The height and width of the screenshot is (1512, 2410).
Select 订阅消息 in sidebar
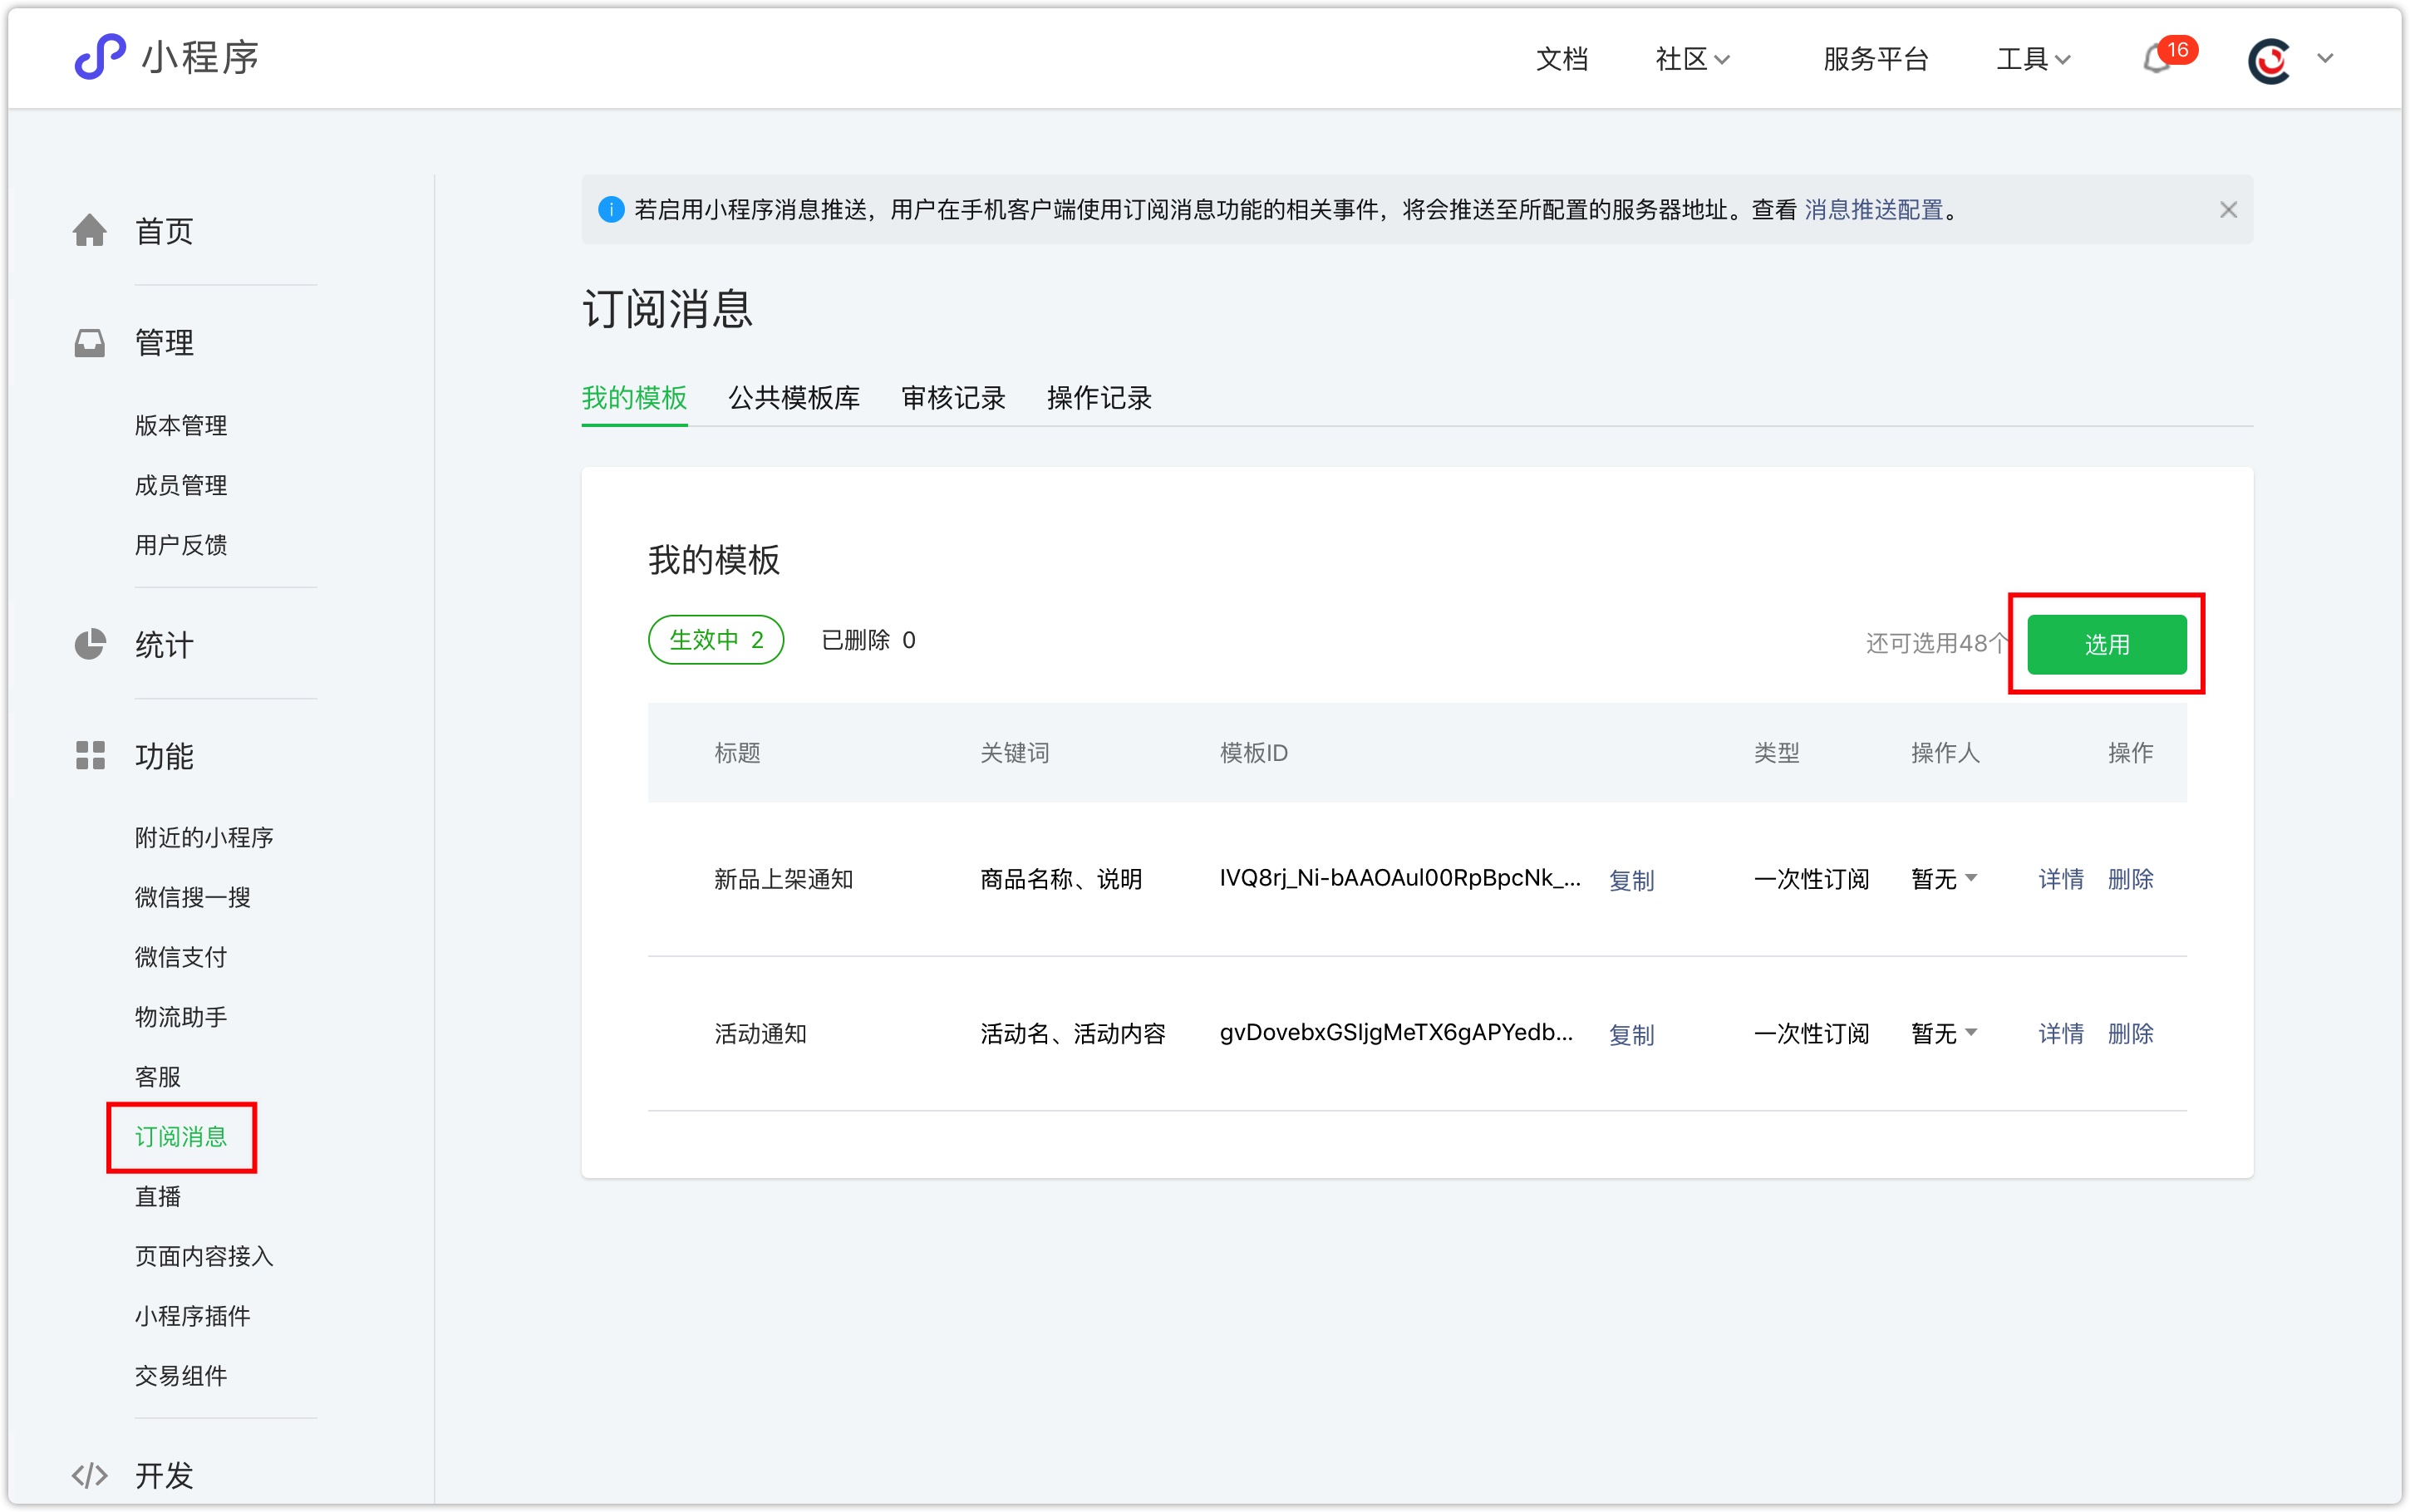coord(181,1137)
